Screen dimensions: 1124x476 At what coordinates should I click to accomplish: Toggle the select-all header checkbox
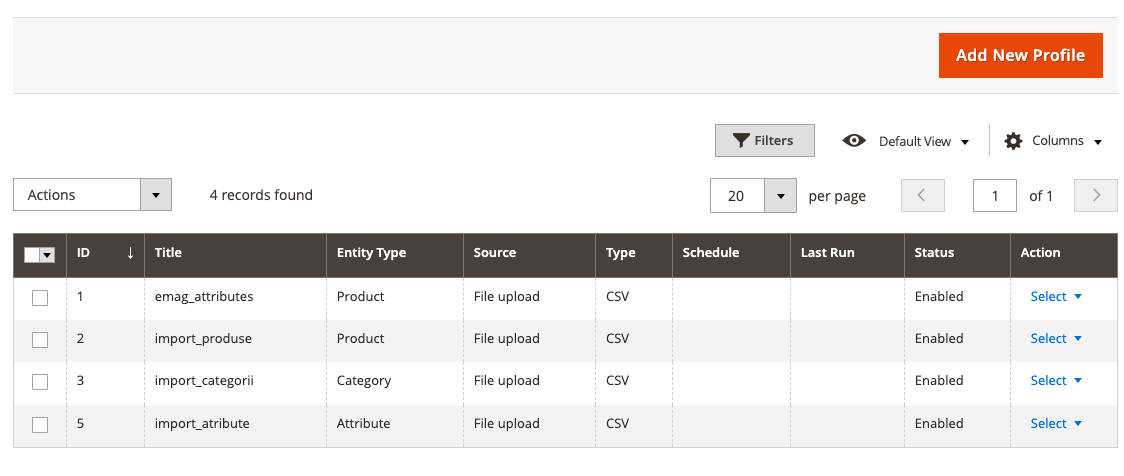click(32, 254)
